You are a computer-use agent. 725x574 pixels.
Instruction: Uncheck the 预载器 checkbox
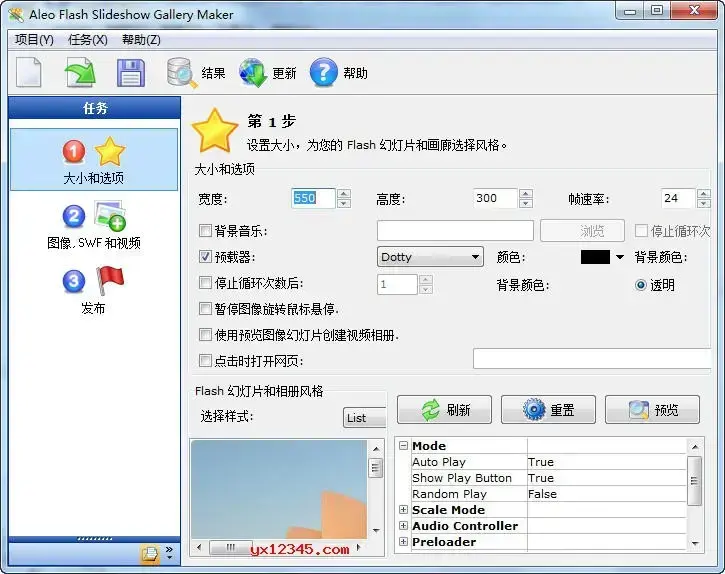[205, 257]
